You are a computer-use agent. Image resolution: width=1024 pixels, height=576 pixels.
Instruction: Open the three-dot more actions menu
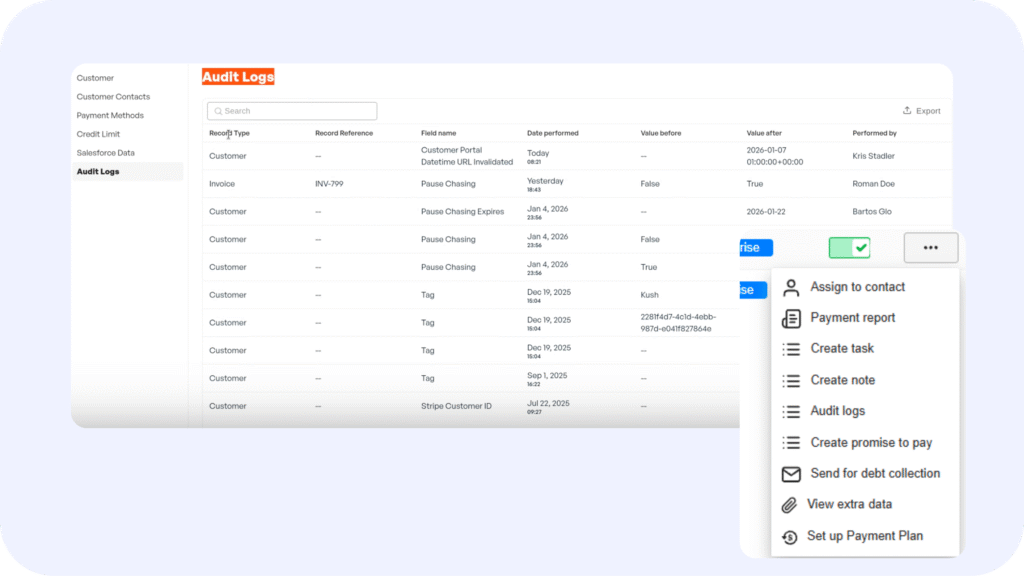pyautogui.click(x=931, y=248)
